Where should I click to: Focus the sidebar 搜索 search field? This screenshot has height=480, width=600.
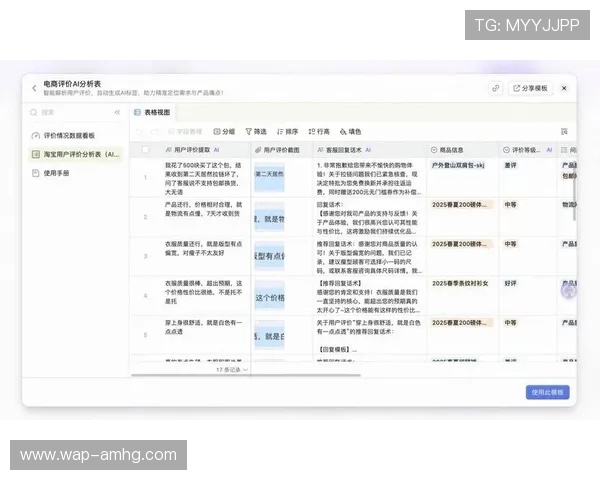coord(69,112)
